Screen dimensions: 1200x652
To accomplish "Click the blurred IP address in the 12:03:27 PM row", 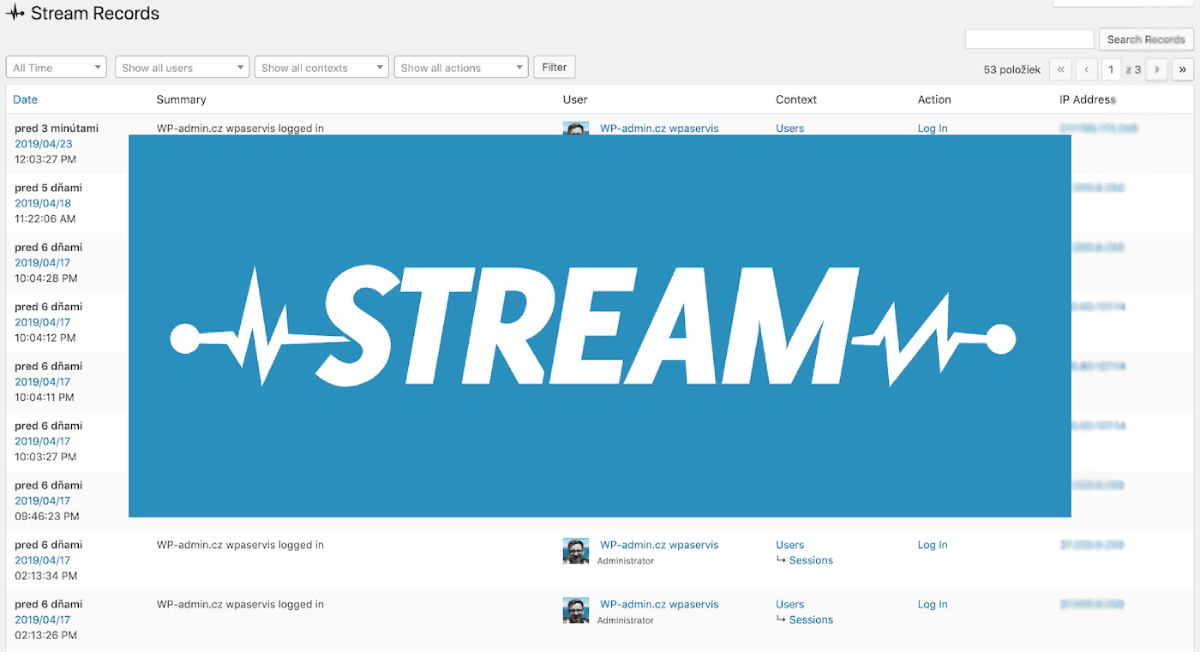I will pyautogui.click(x=1098, y=128).
